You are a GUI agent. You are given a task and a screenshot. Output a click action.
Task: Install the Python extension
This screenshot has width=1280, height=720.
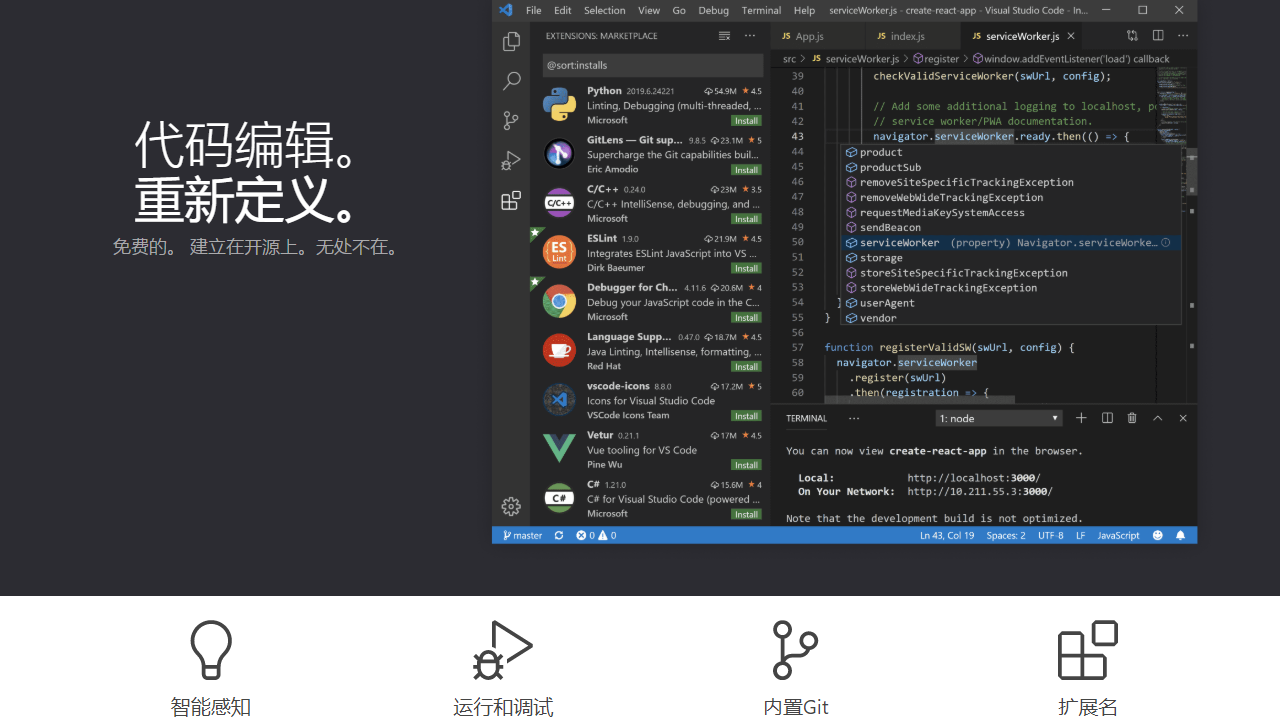coord(746,120)
